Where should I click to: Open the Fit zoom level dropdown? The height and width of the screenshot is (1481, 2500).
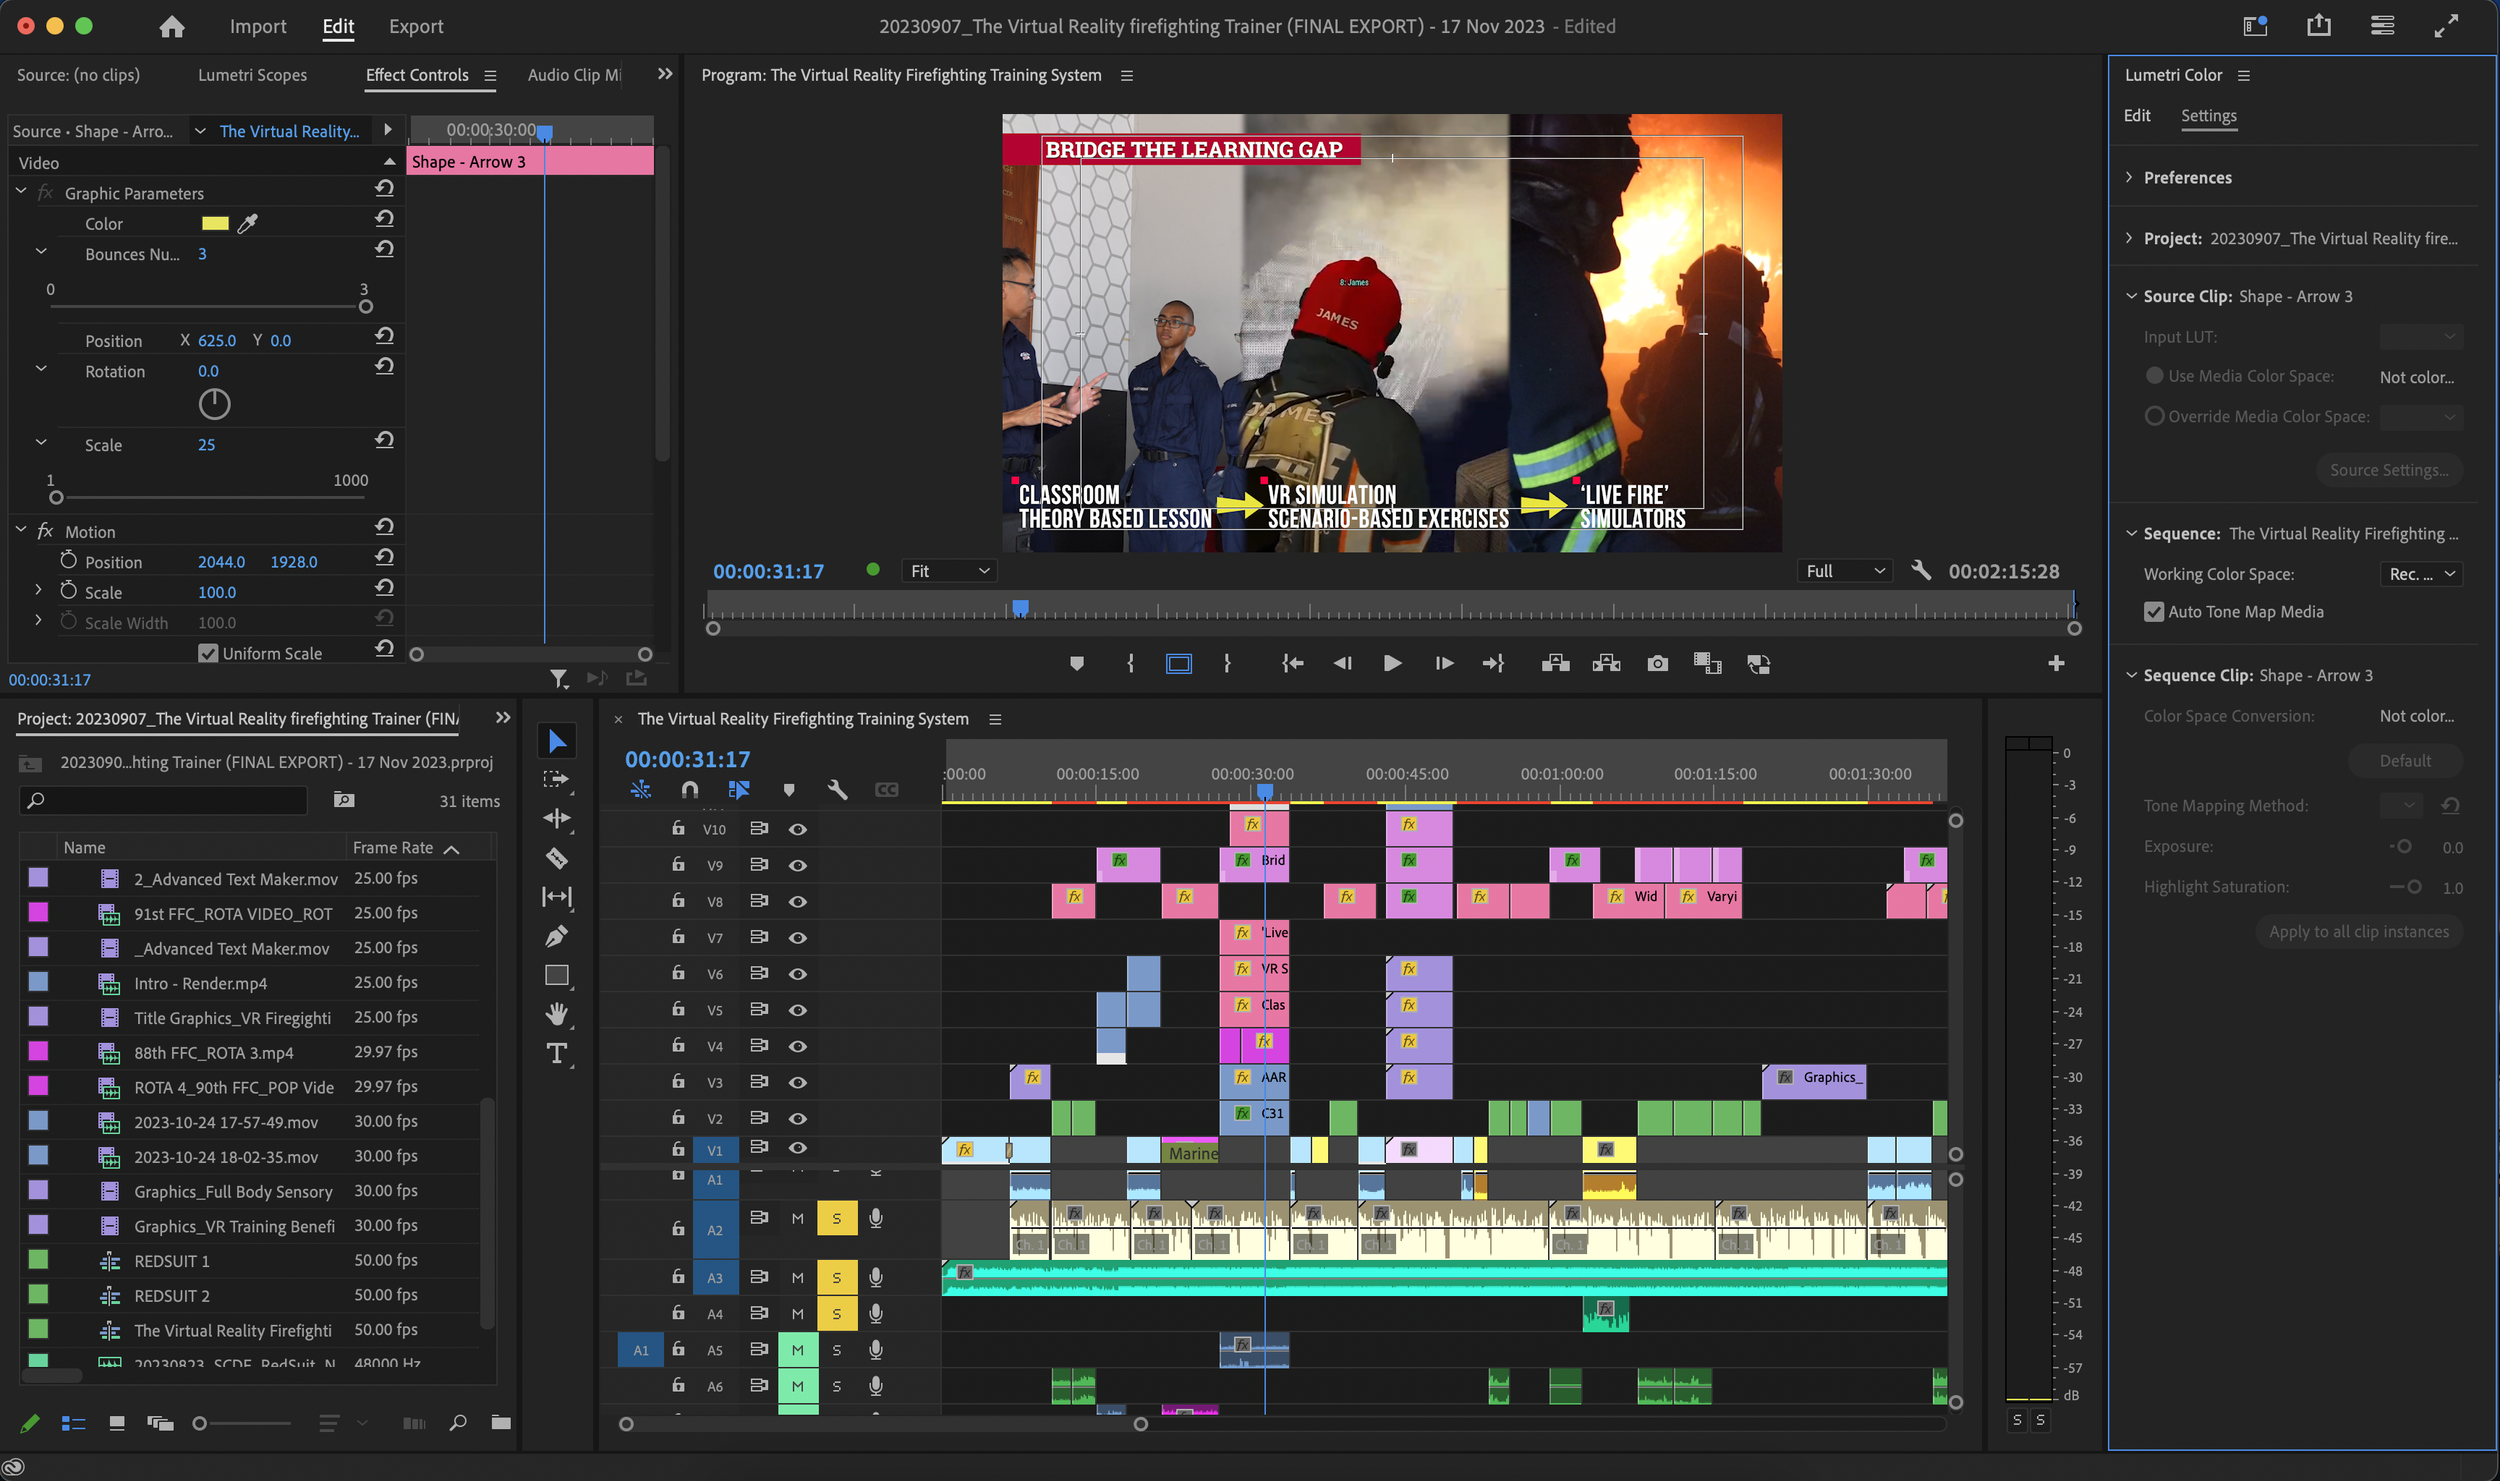point(947,571)
